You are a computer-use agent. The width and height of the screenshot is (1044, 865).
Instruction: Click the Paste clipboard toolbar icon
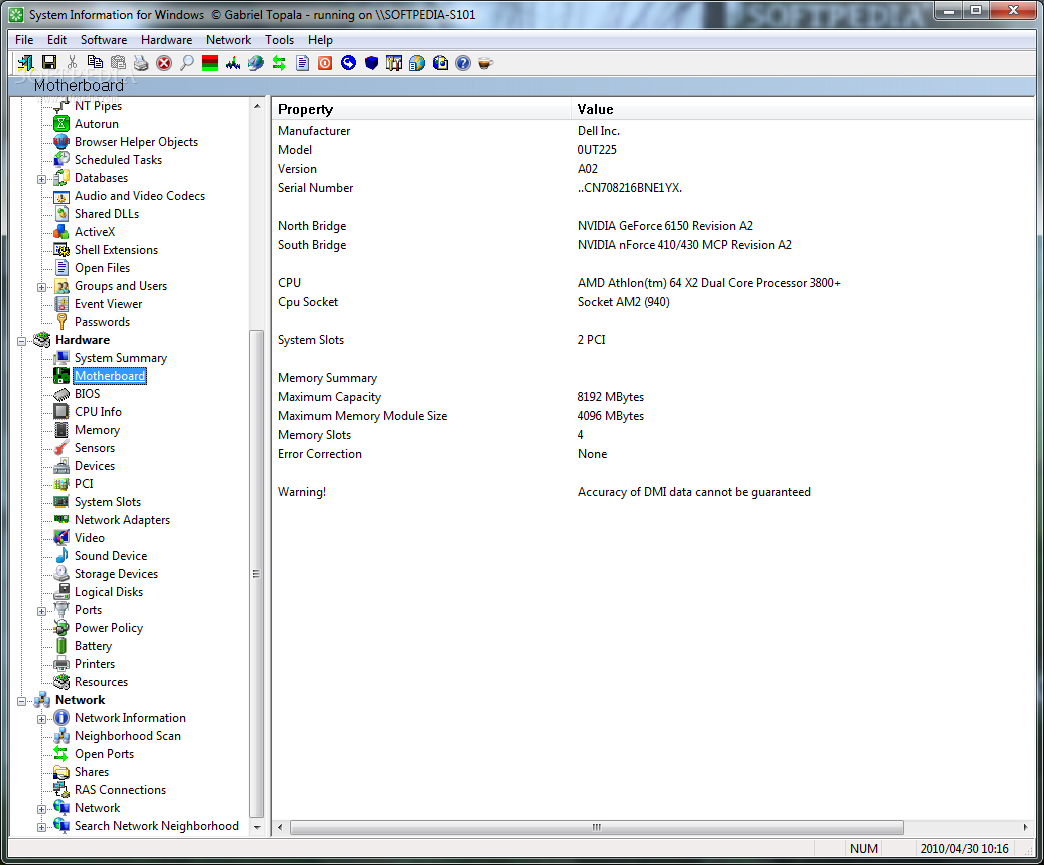(x=118, y=63)
